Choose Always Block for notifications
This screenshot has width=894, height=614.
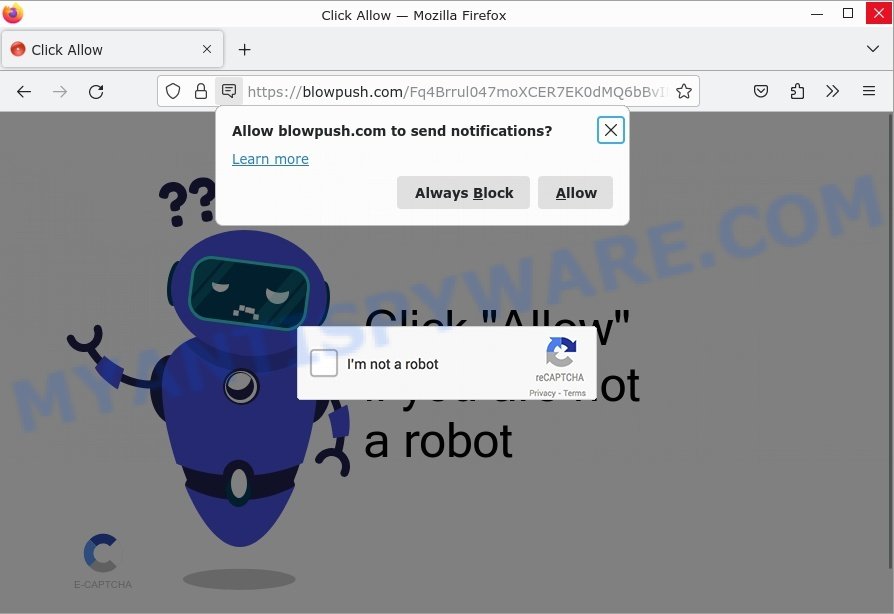coord(464,193)
